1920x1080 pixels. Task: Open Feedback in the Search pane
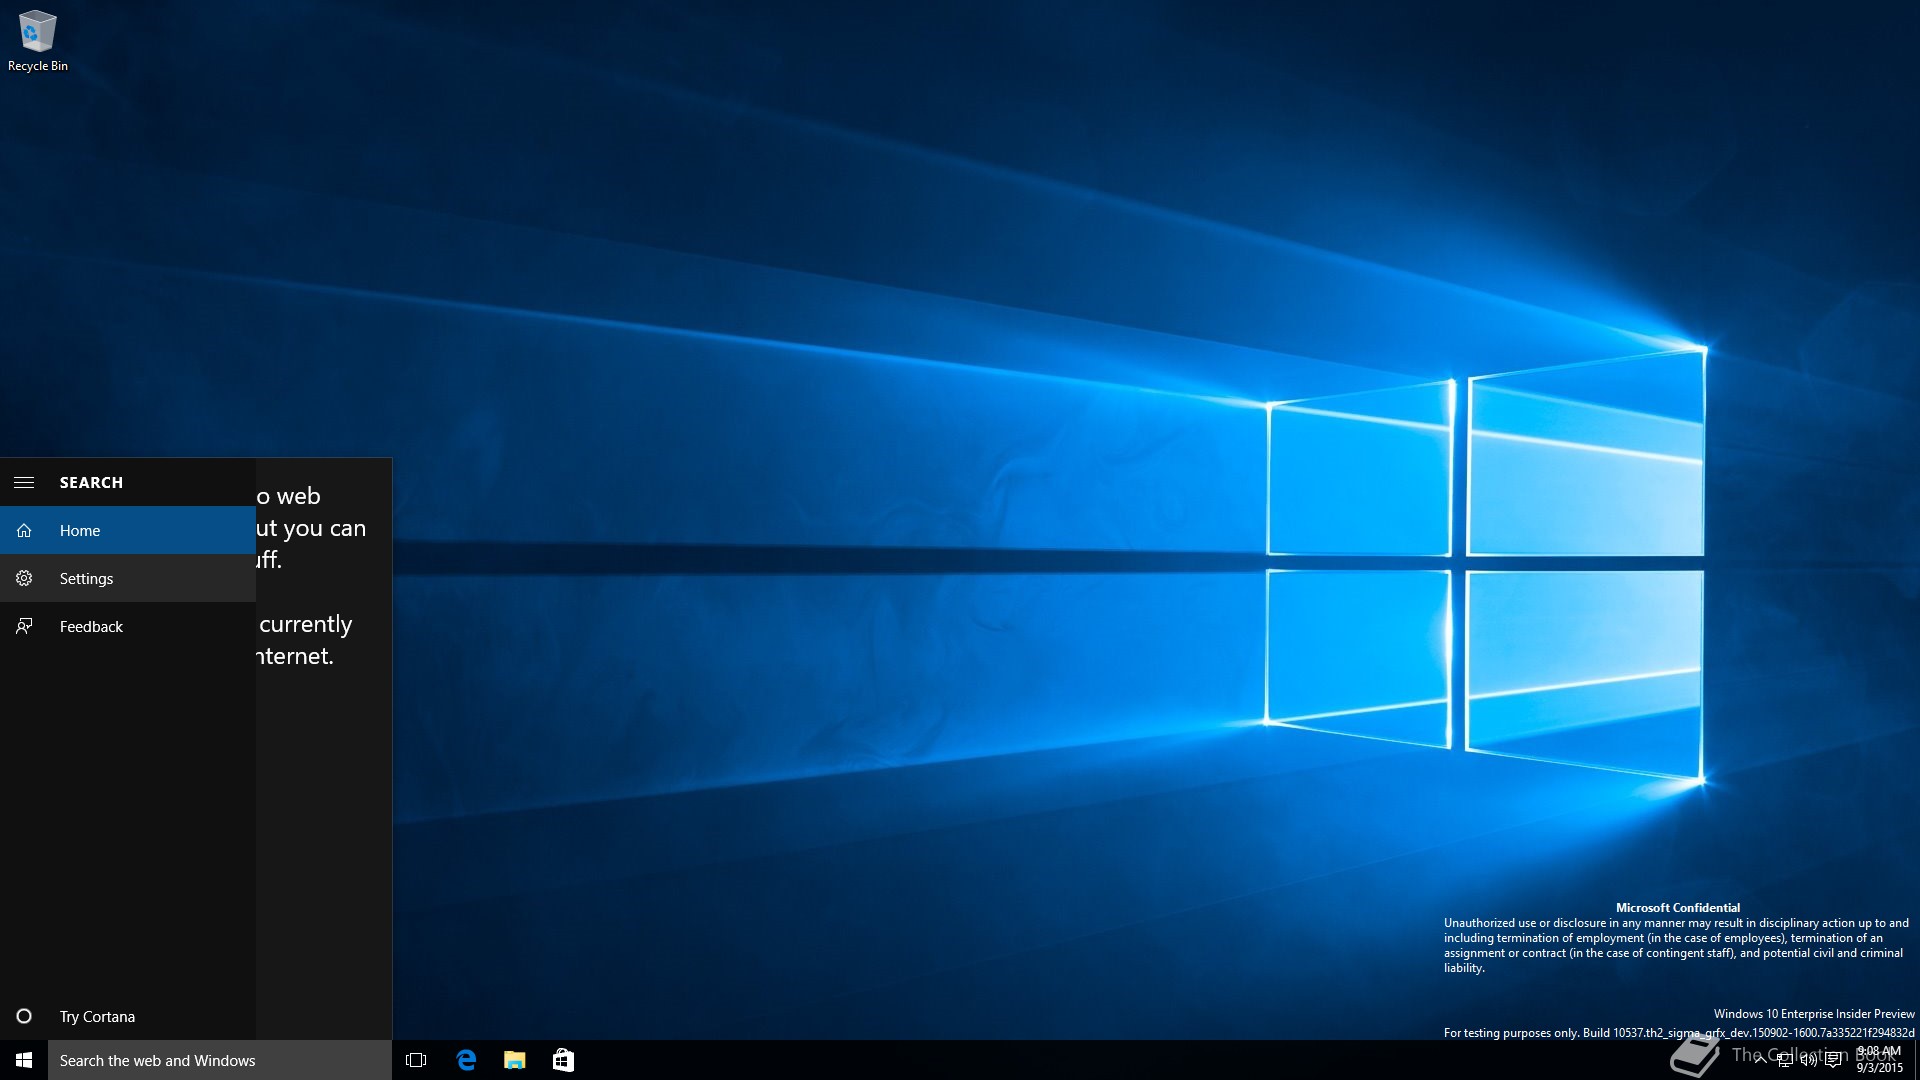coord(128,626)
